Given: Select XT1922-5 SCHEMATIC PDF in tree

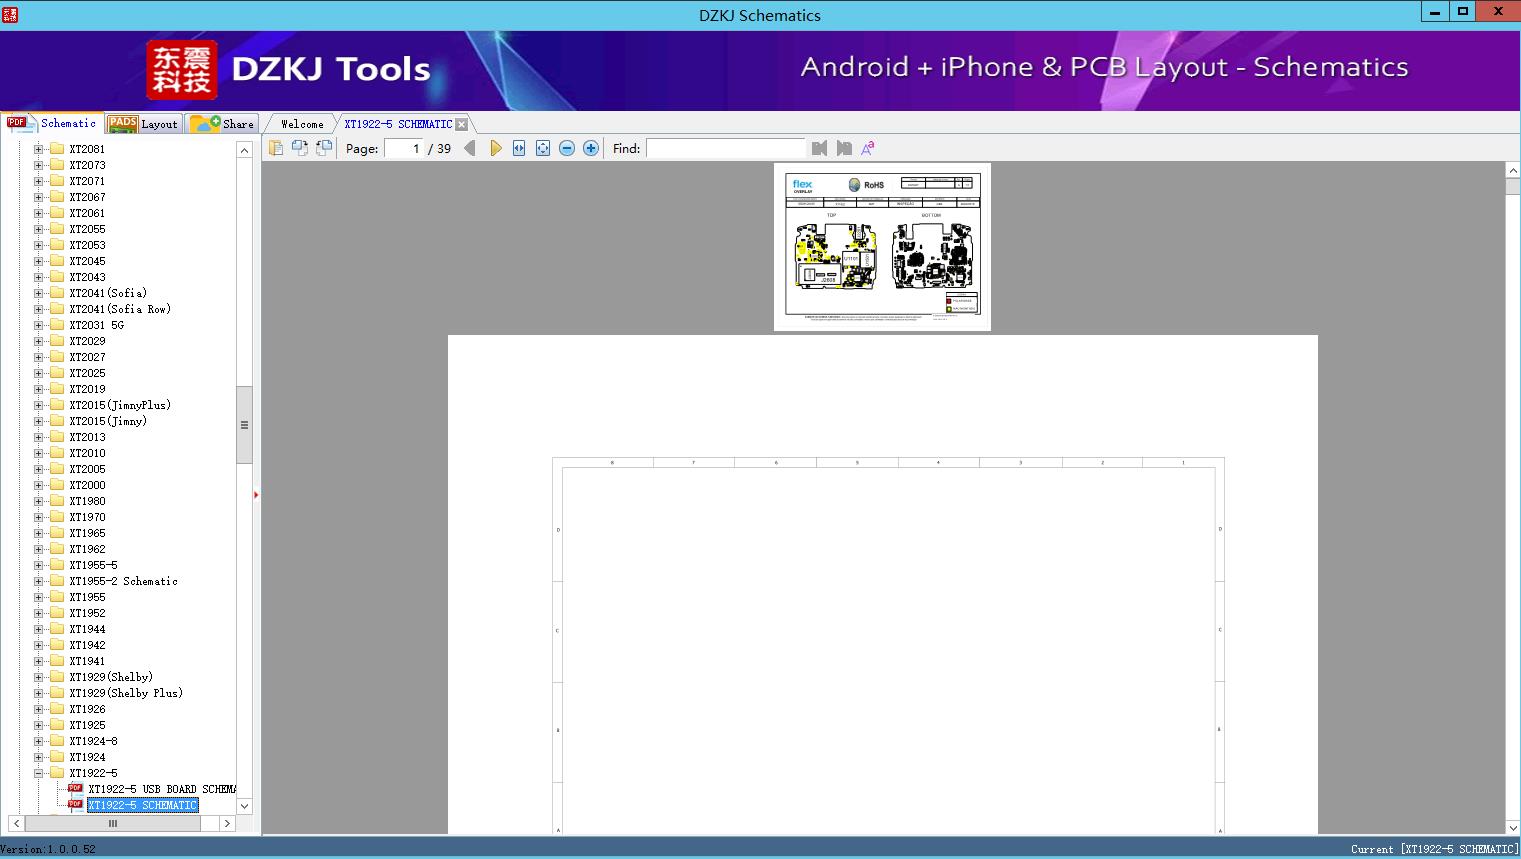Looking at the screenshot, I should point(142,805).
